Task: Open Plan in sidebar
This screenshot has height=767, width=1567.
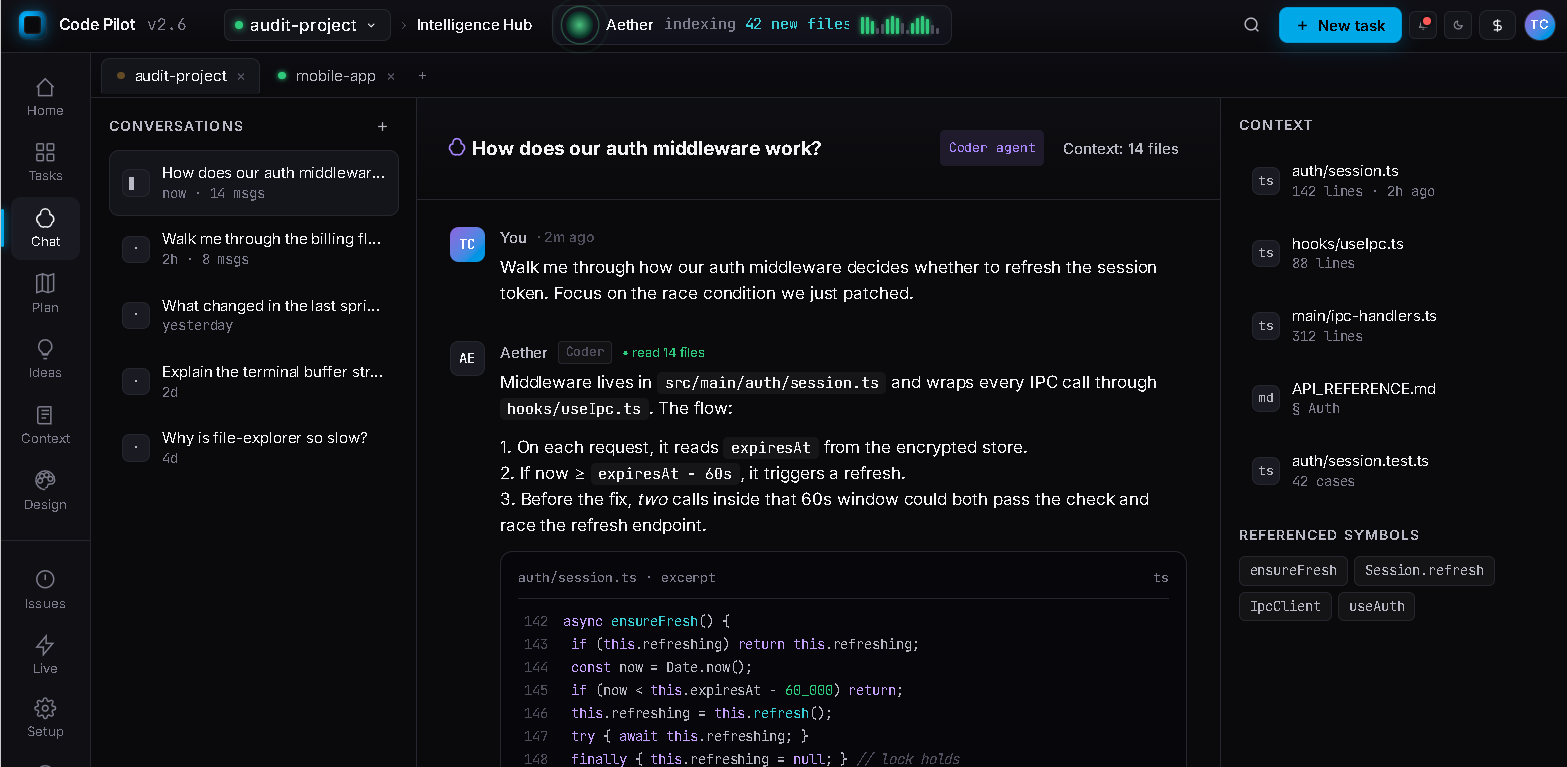Action: [x=45, y=294]
